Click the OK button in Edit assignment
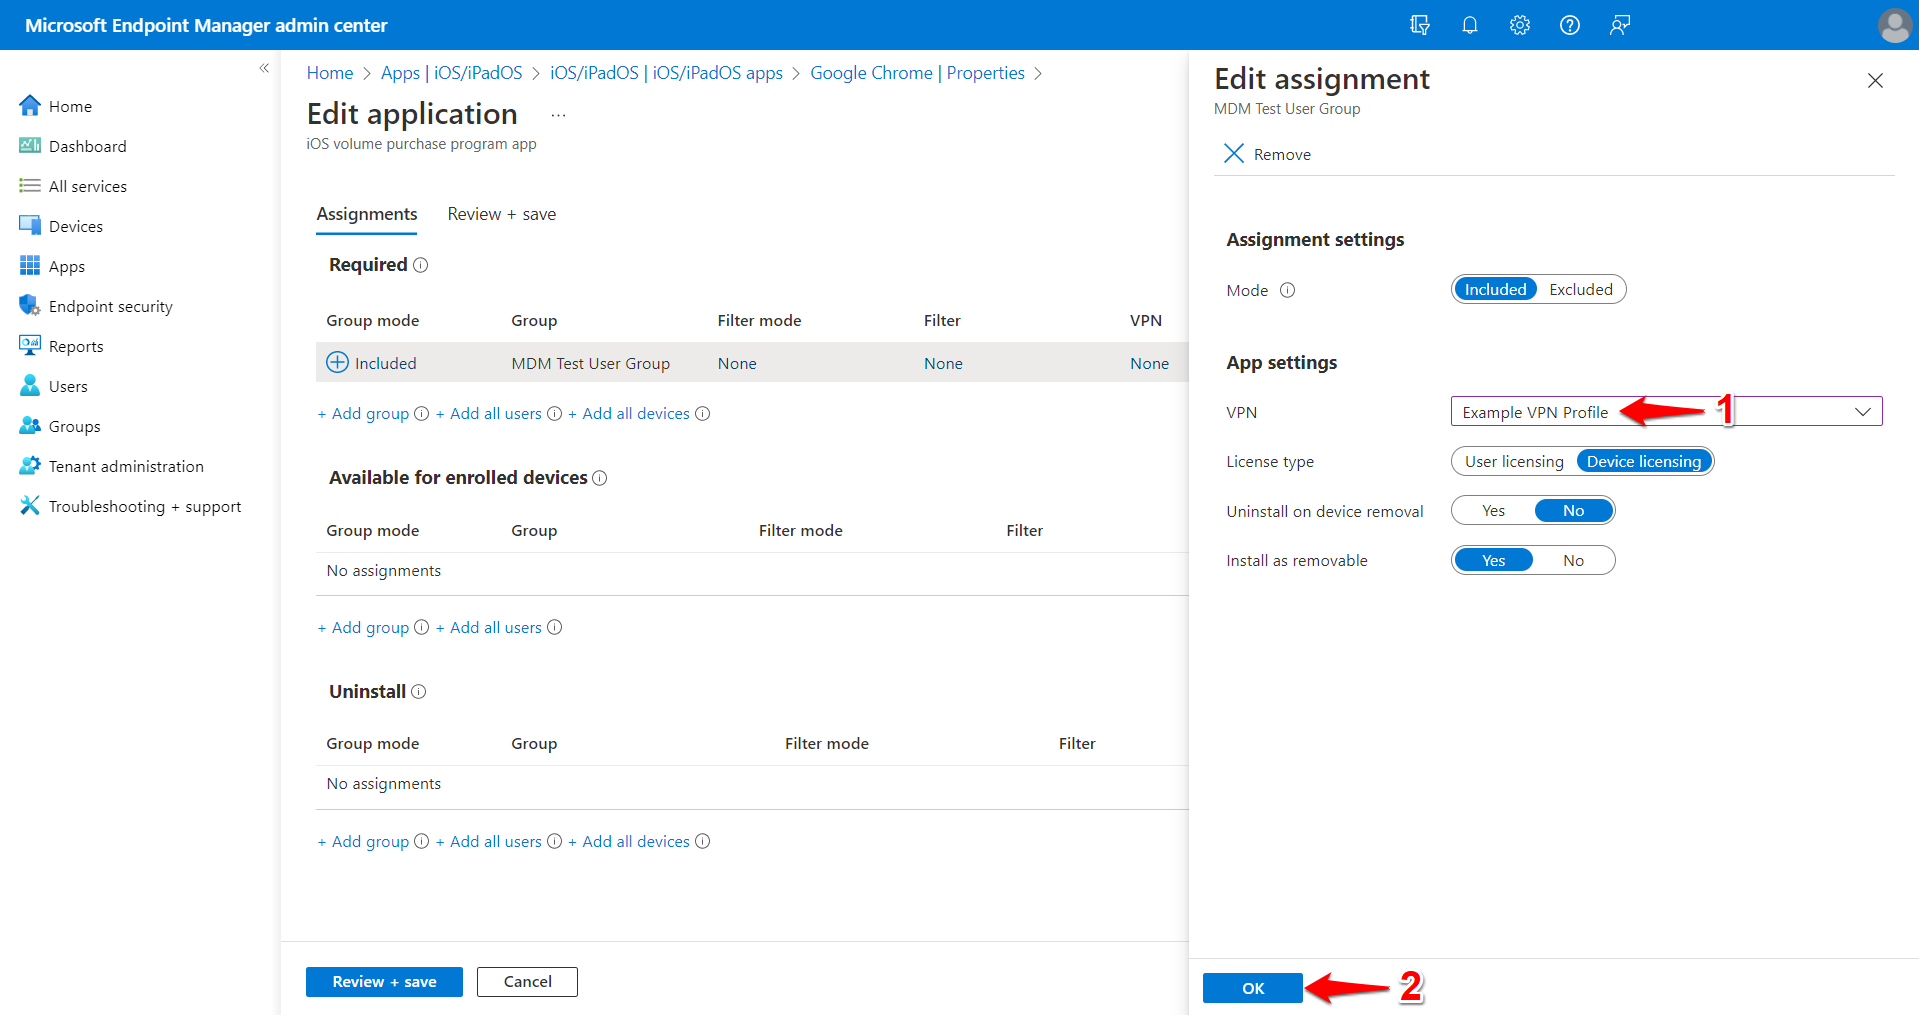This screenshot has height=1015, width=1919. tap(1252, 987)
